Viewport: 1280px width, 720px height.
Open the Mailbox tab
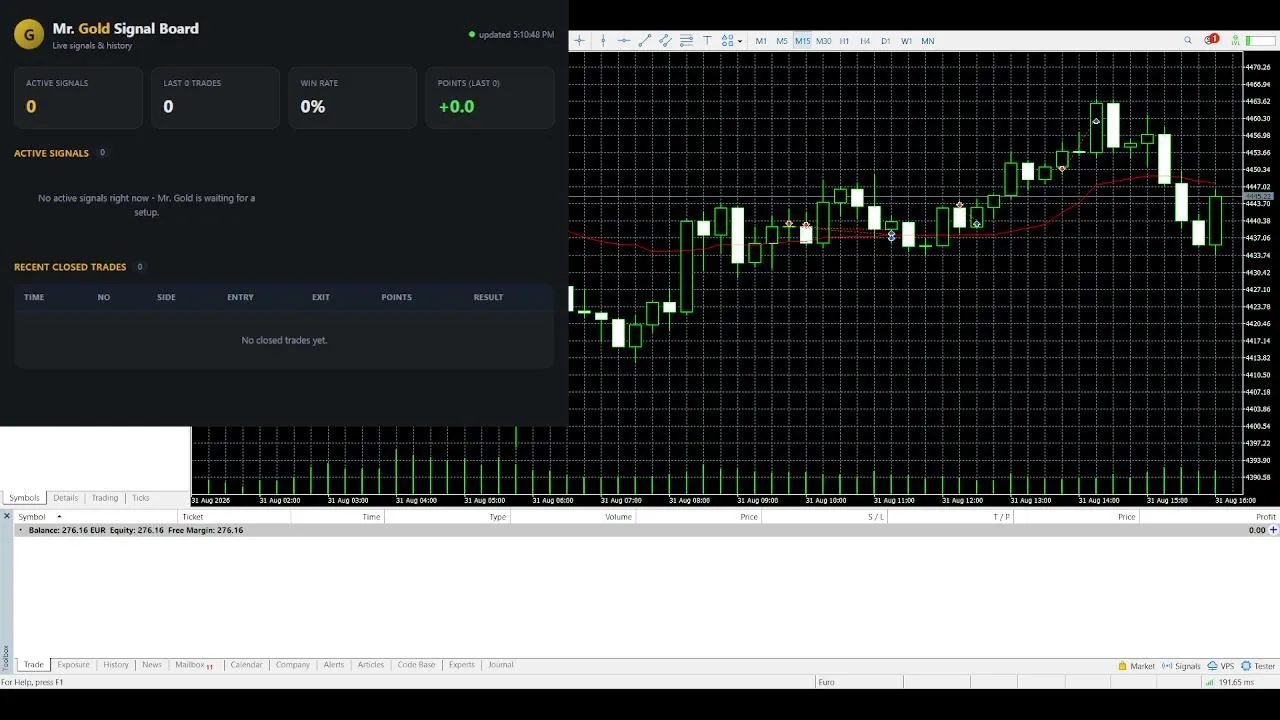(x=194, y=665)
